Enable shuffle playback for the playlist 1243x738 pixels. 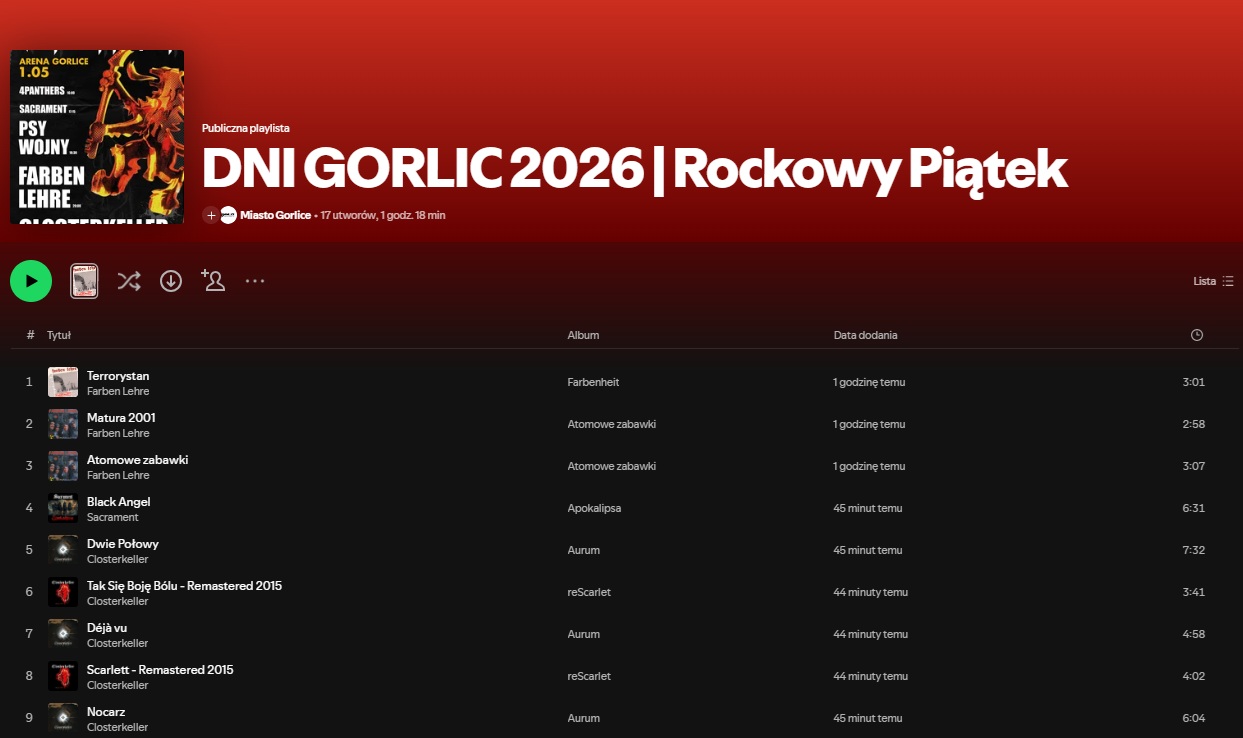pos(128,281)
